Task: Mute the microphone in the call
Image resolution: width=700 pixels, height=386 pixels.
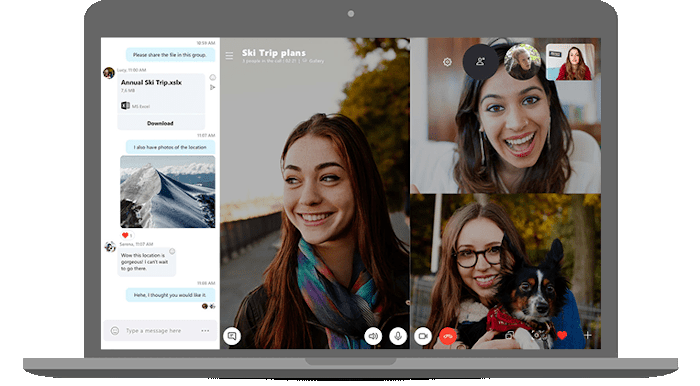Action: click(x=398, y=336)
